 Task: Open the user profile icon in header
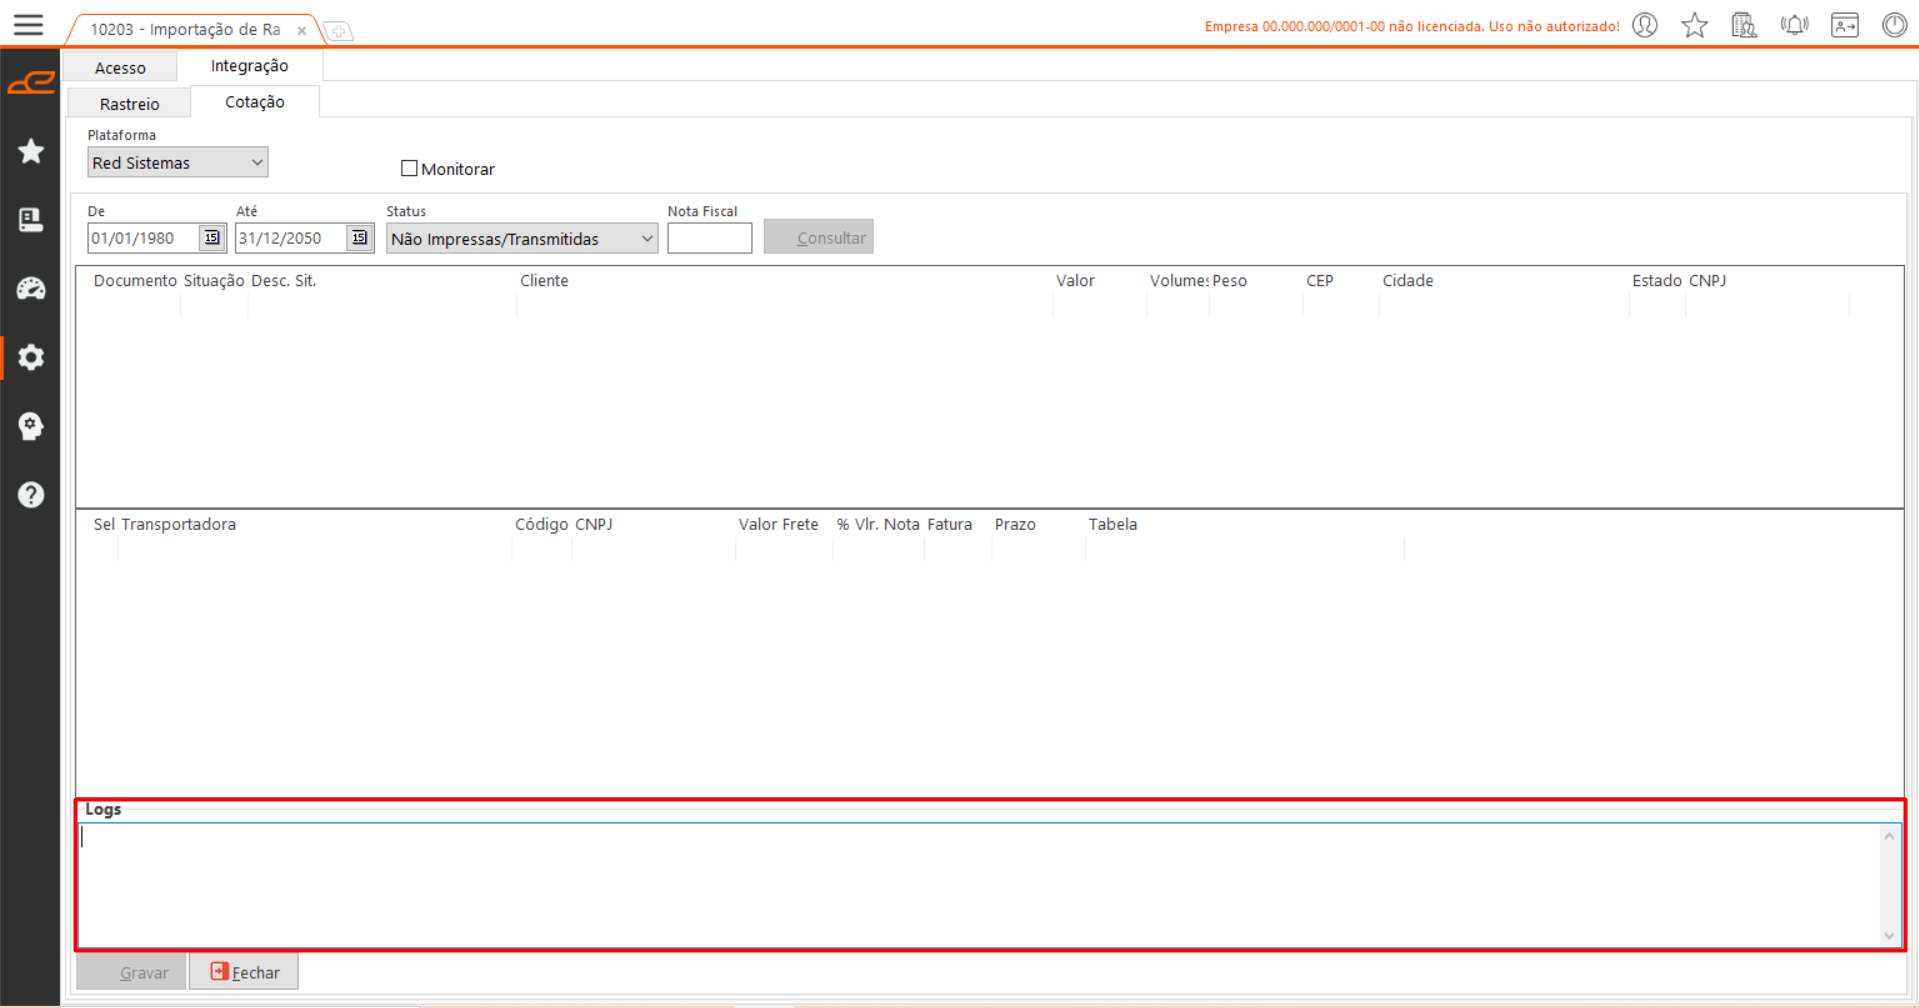[x=1644, y=26]
